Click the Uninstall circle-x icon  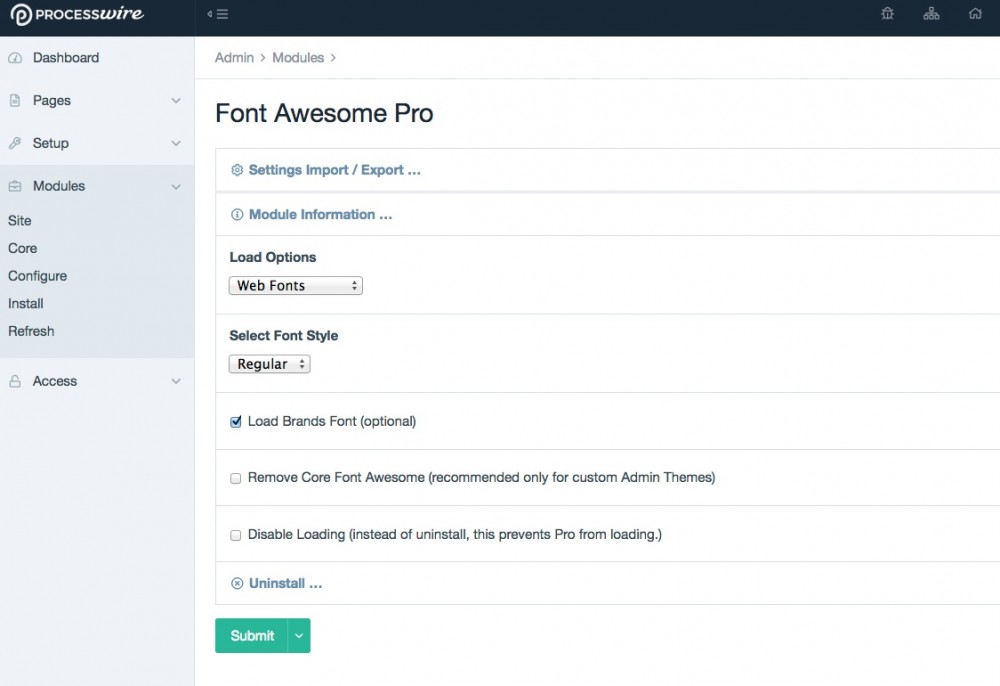[x=237, y=584]
